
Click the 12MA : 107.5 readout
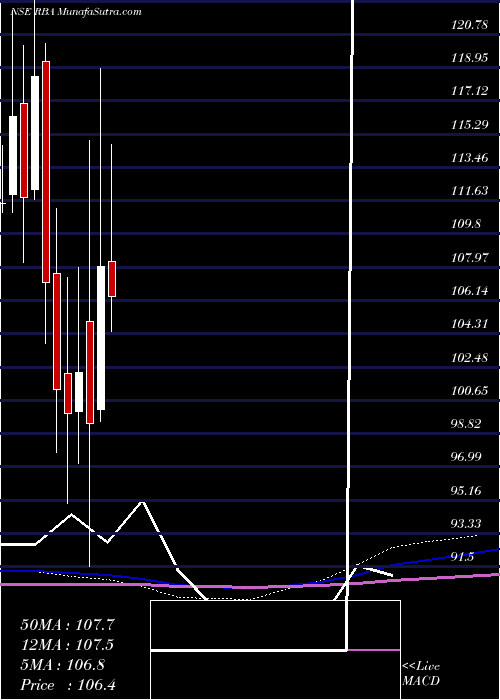[x=67, y=645]
